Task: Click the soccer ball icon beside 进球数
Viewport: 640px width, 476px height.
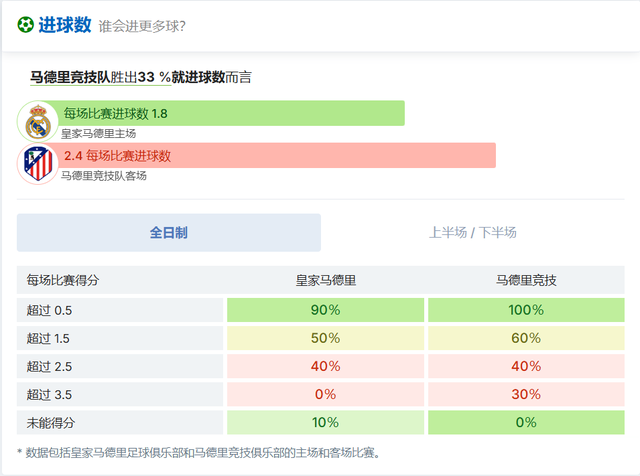Action: (25, 25)
